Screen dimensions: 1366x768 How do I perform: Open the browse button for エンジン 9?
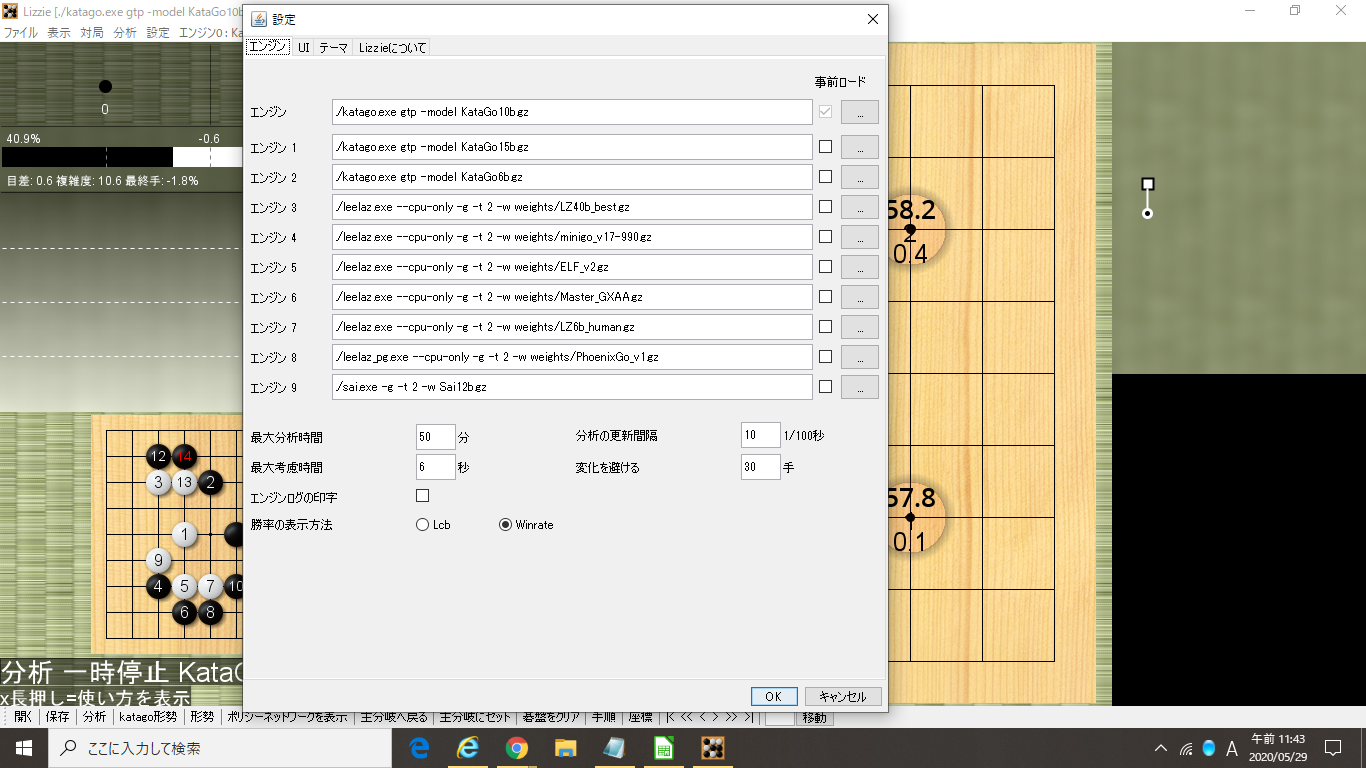click(x=859, y=387)
